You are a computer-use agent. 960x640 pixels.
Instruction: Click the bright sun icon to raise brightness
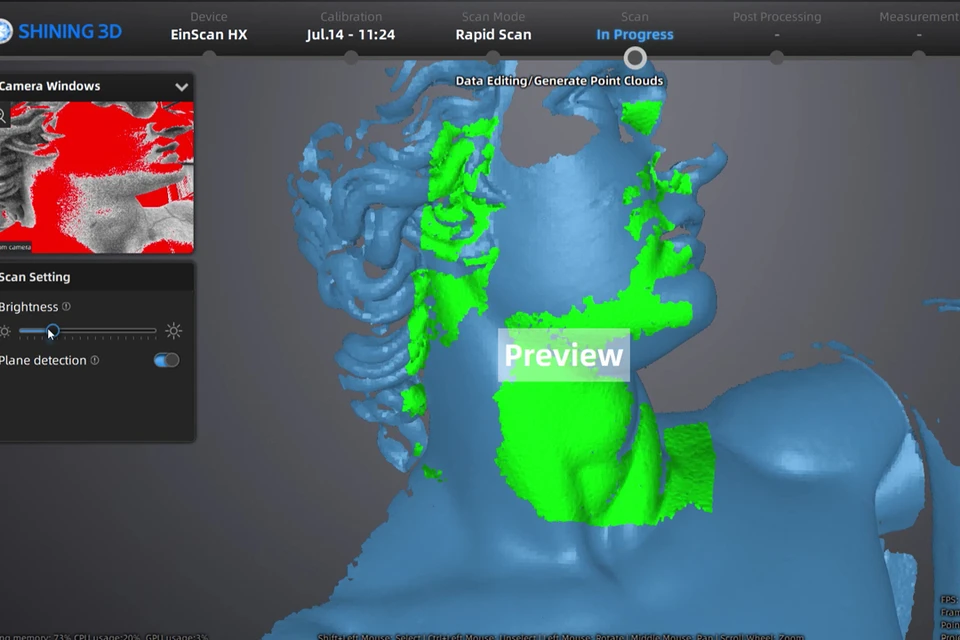[174, 331]
